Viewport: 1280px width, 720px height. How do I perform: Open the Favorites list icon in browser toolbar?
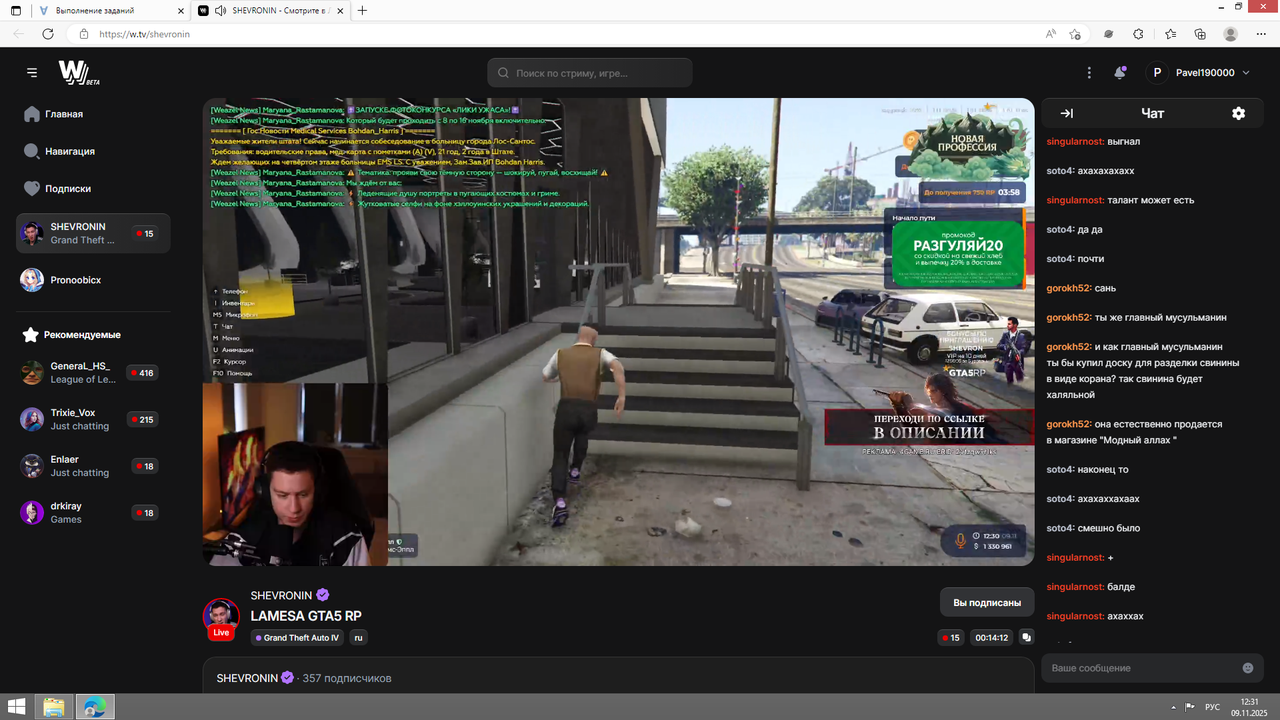click(x=1170, y=34)
